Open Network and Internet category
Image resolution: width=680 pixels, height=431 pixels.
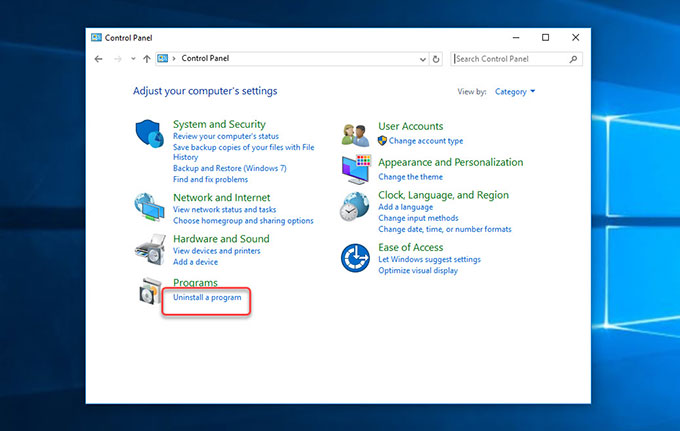[222, 198]
